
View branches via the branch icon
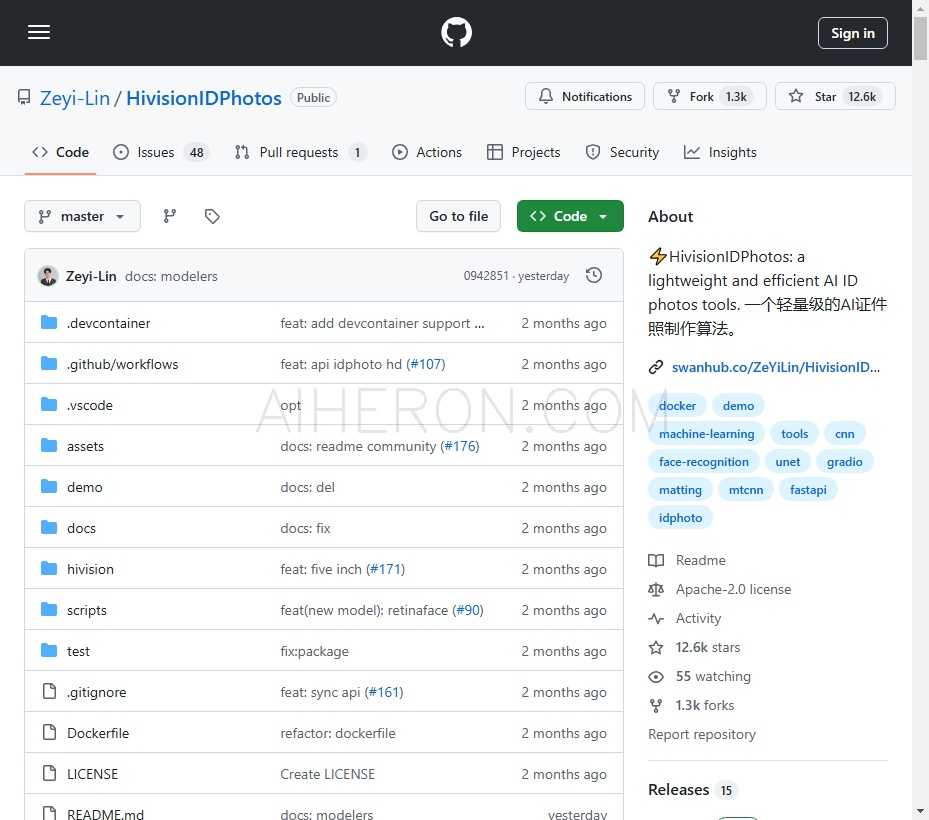tap(169, 216)
